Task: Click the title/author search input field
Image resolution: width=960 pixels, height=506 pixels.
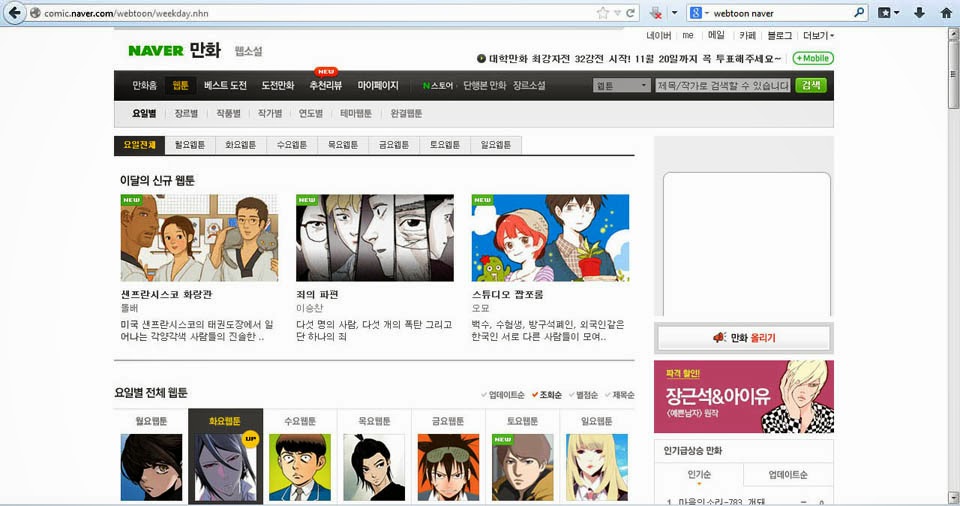Action: (723, 86)
